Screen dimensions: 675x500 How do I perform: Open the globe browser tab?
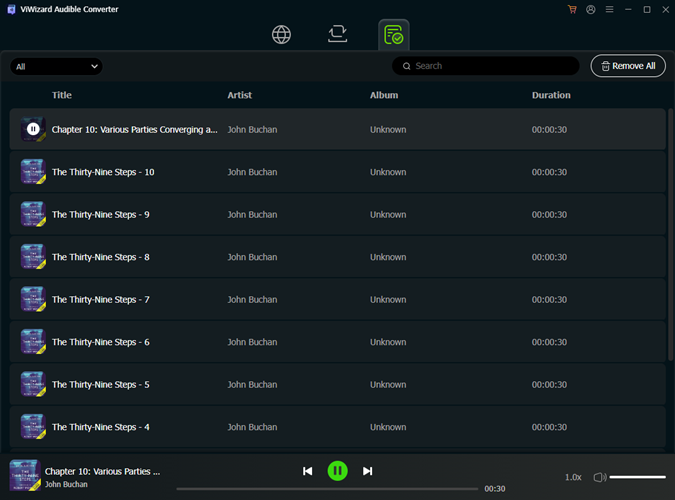[x=282, y=34]
